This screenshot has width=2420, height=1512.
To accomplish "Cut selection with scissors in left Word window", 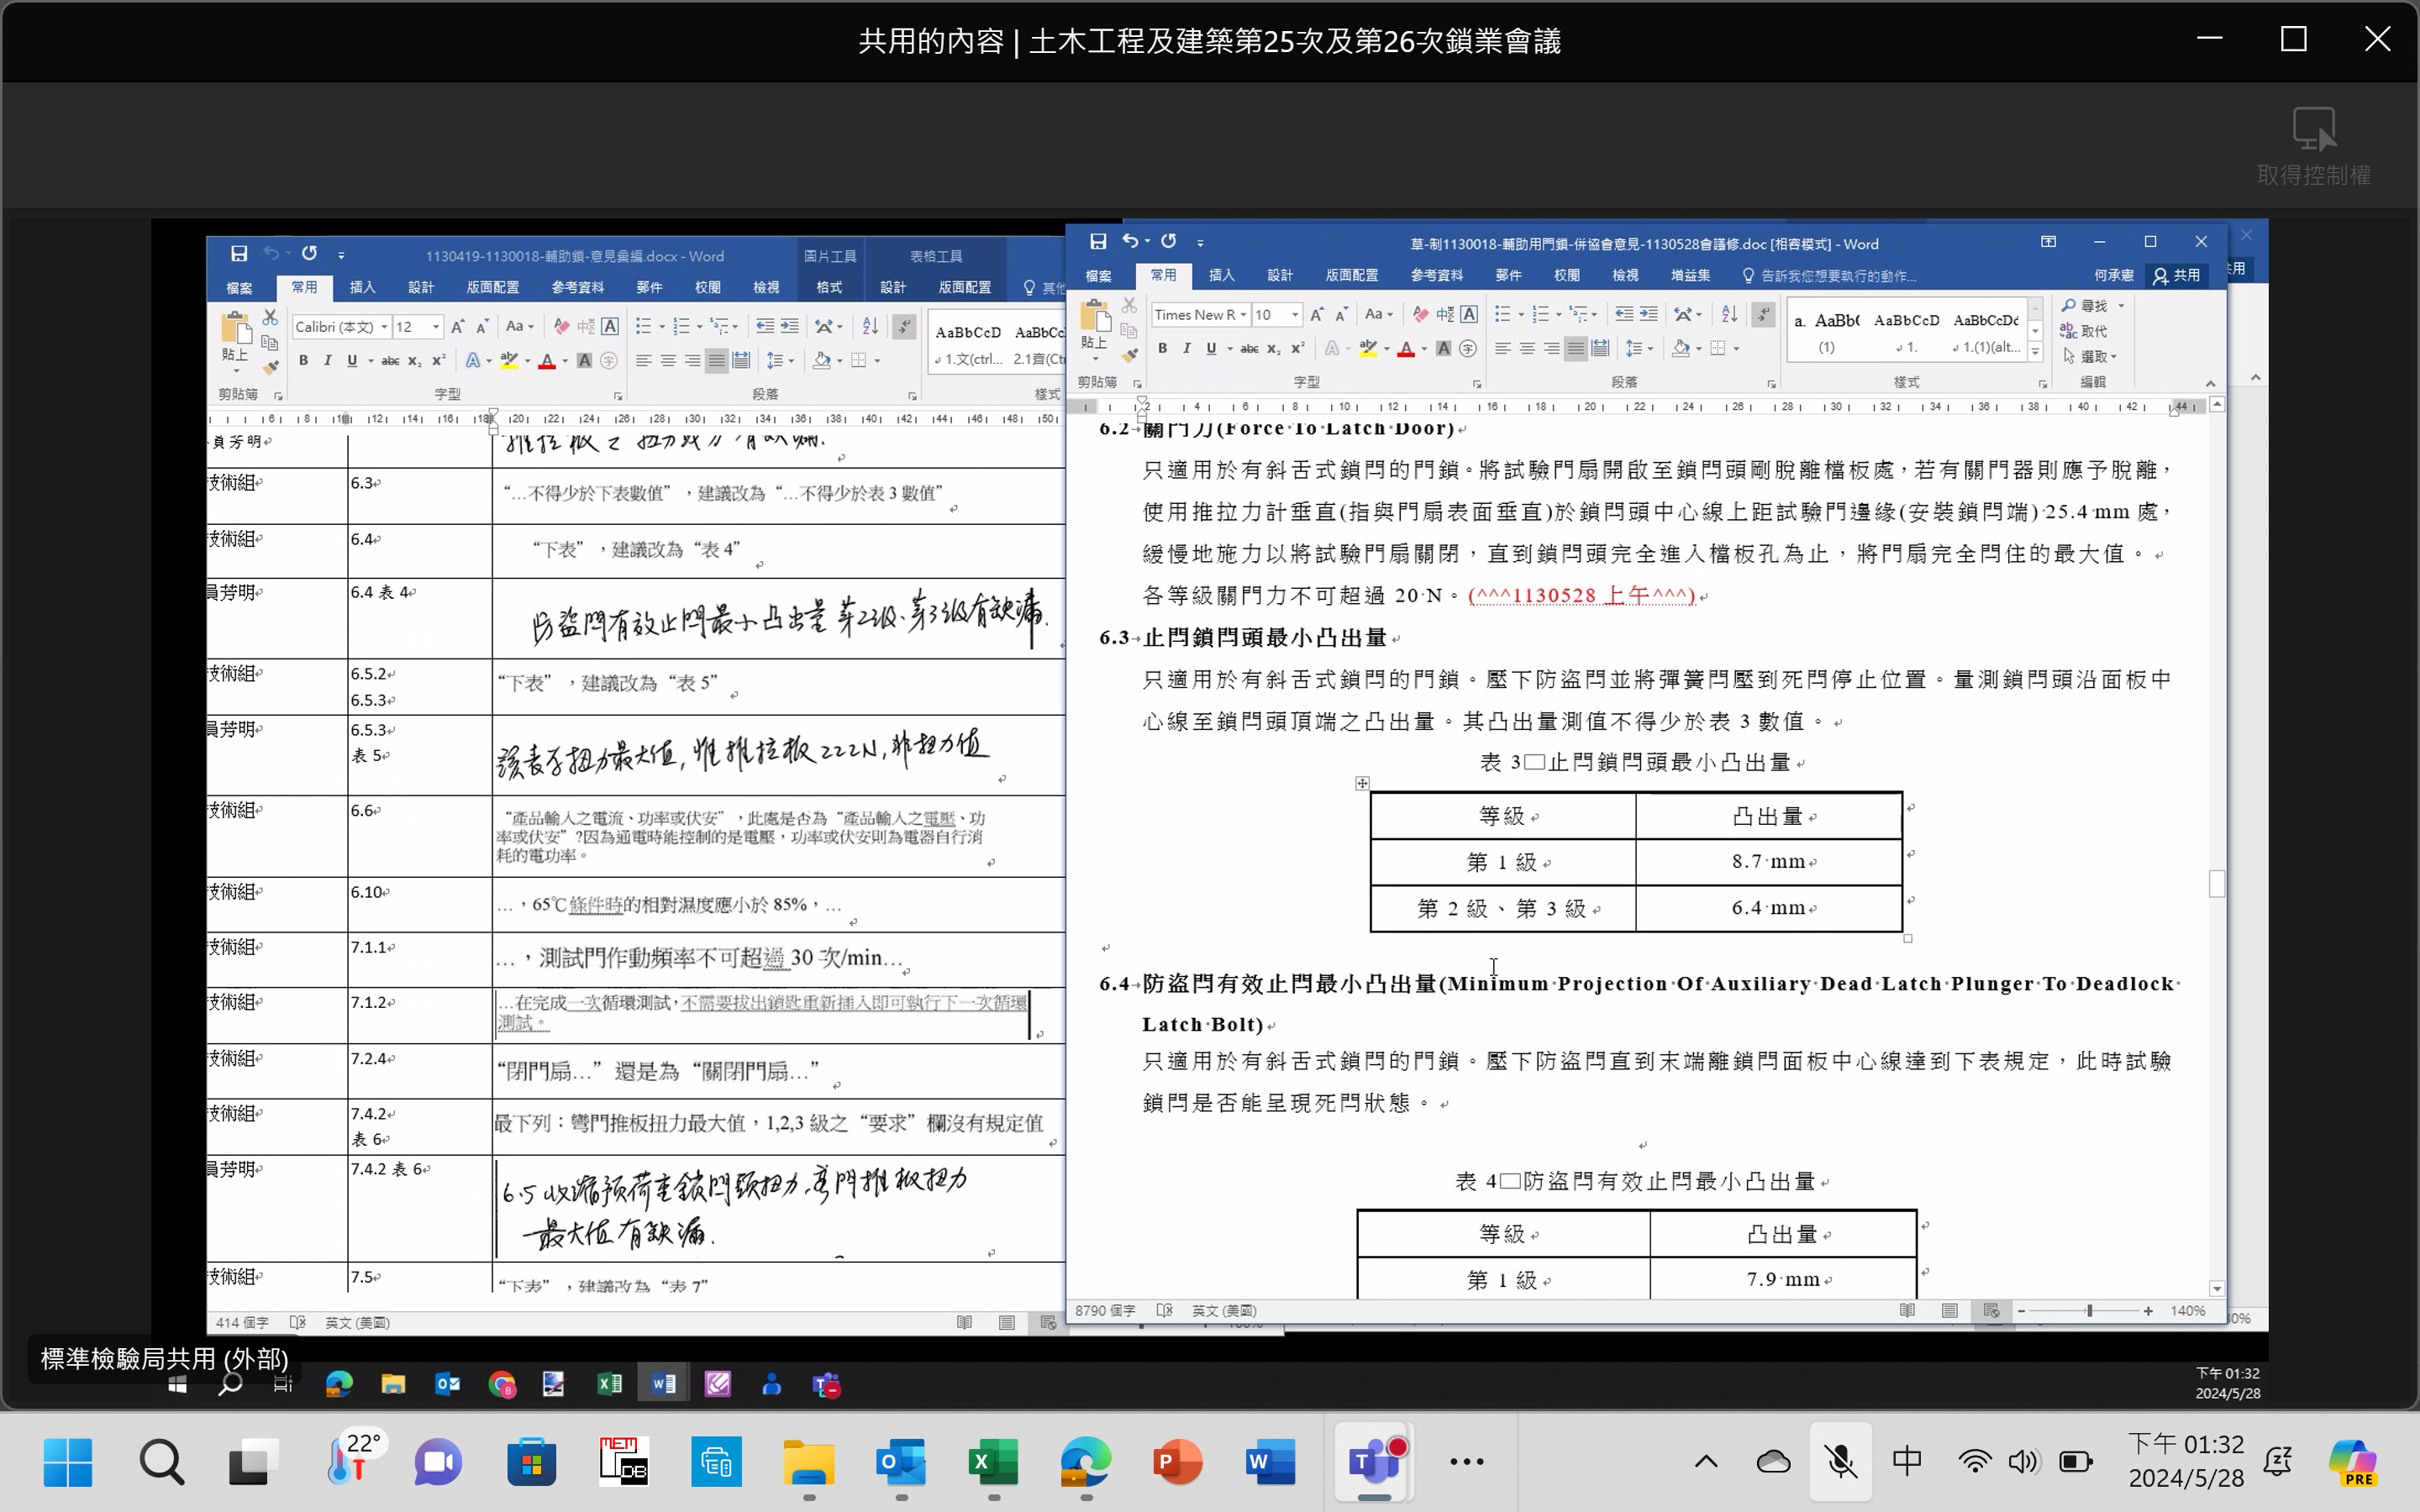I will click(270, 317).
